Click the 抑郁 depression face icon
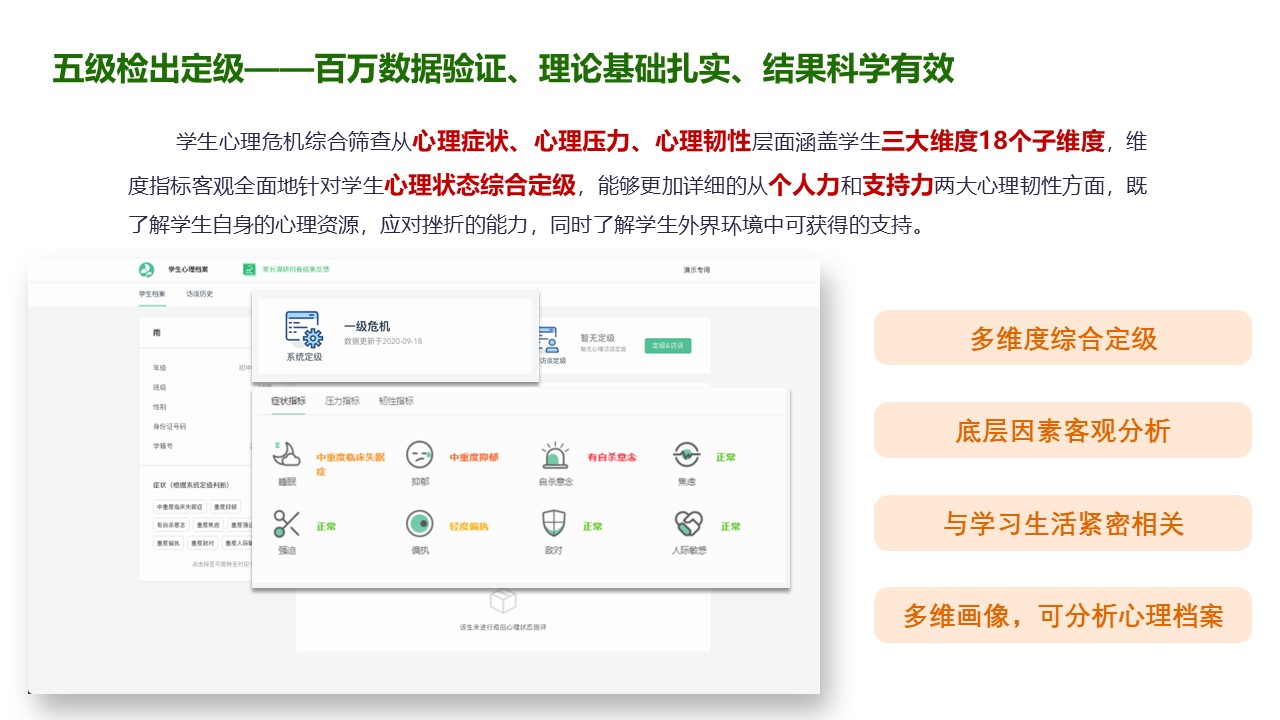Screen dimensions: 1280x720 tap(420, 455)
